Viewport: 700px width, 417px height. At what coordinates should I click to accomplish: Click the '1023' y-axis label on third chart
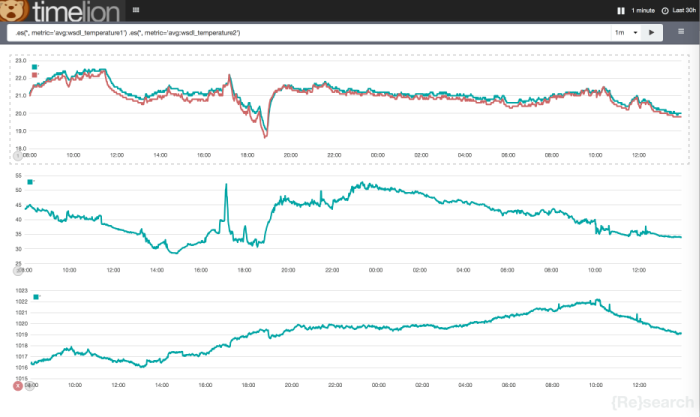click(21, 291)
